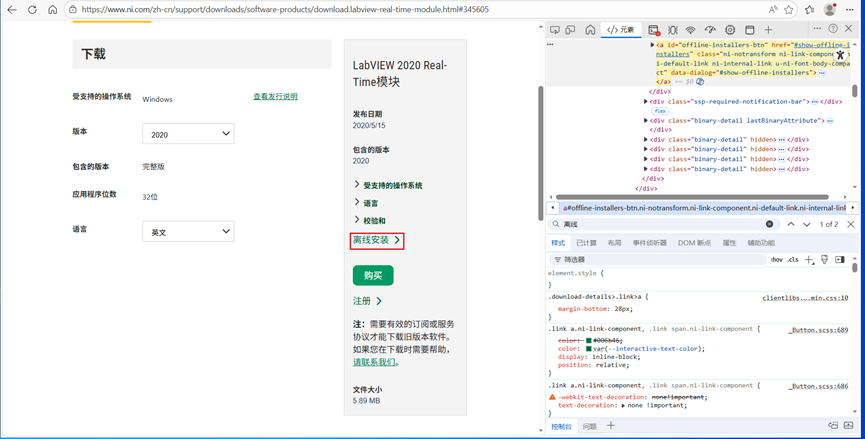Go back to the previous browser page

pos(12,9)
